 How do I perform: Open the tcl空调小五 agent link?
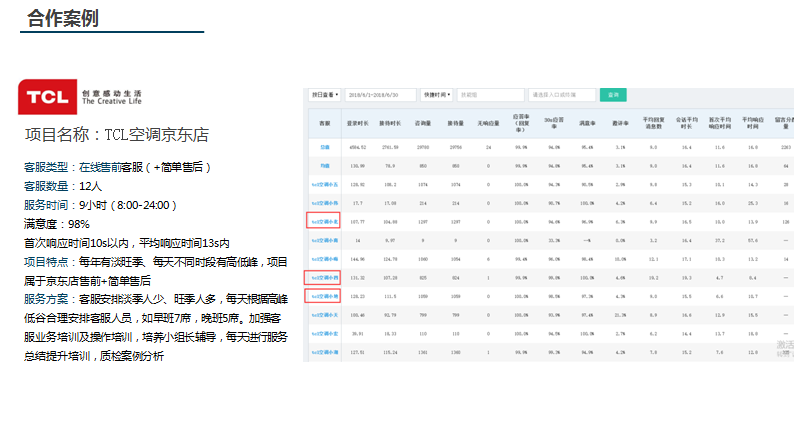325,185
